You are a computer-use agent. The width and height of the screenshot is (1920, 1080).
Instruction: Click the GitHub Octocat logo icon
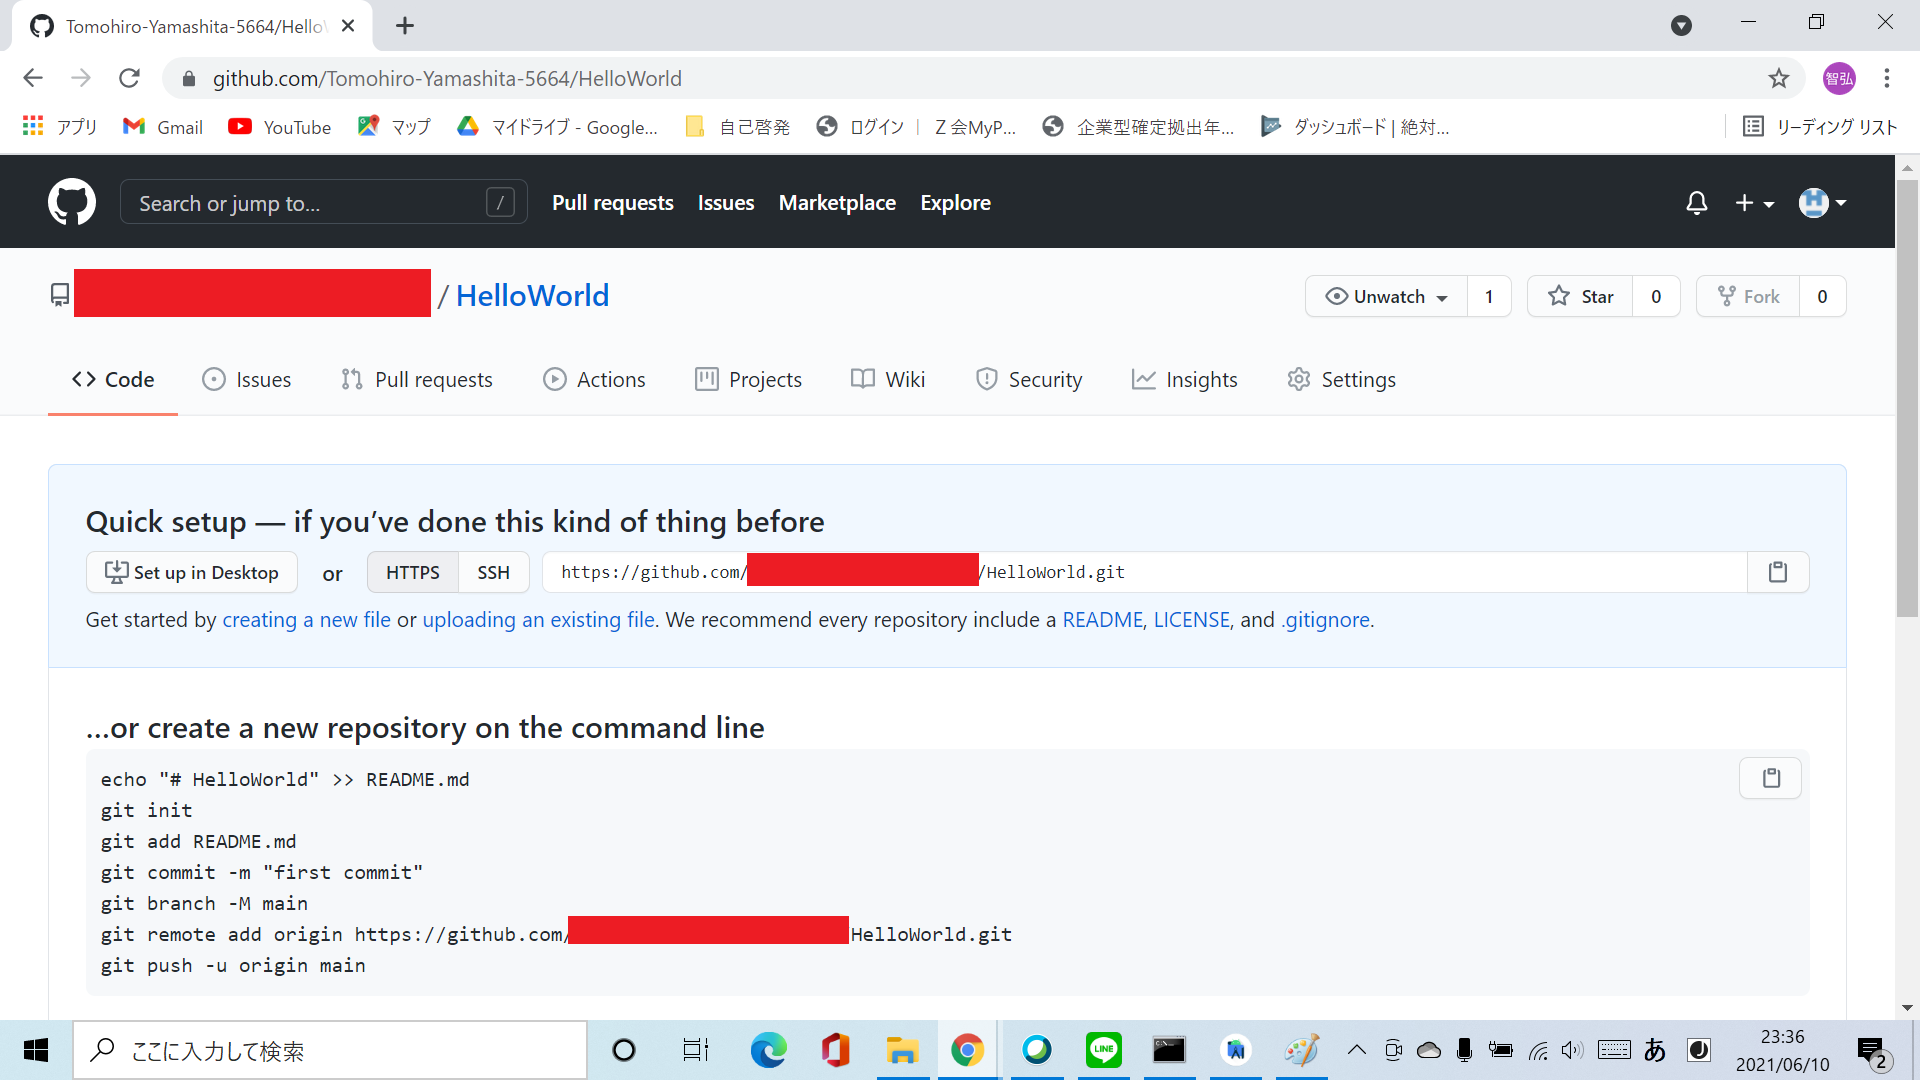(x=72, y=202)
